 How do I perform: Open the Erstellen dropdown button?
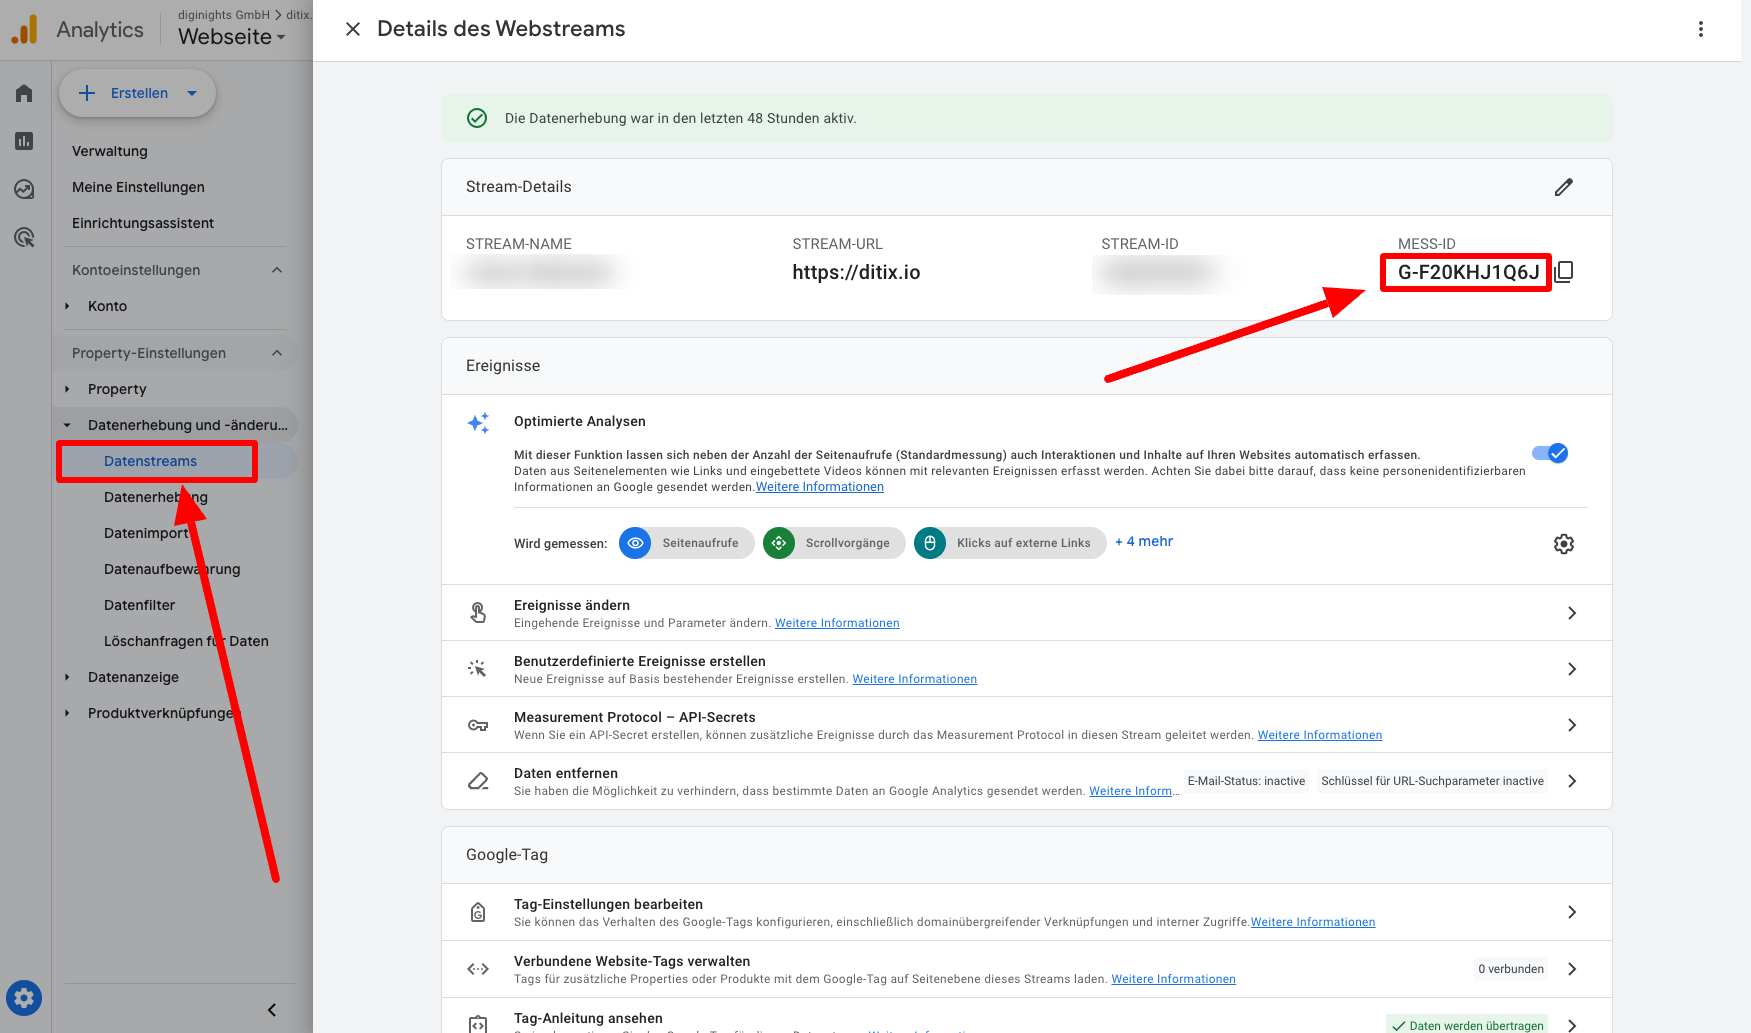pyautogui.click(x=138, y=93)
